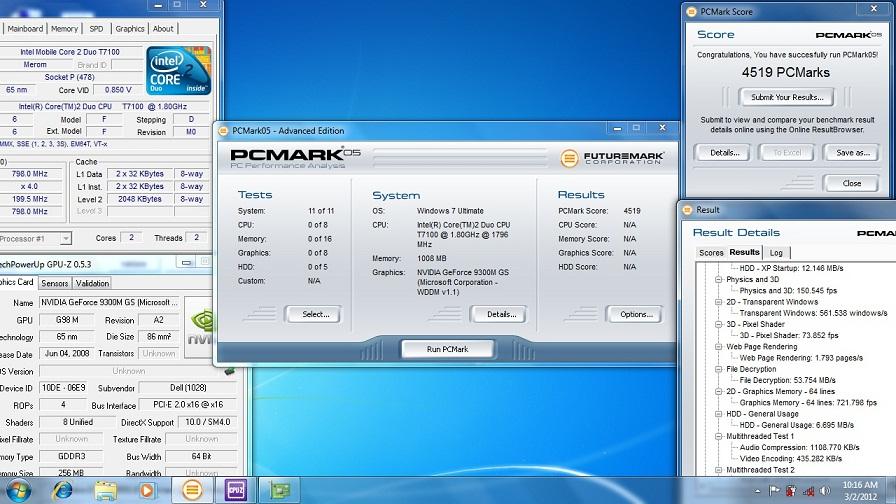Open Options... under Results
This screenshot has width=896, height=504.
tap(636, 314)
